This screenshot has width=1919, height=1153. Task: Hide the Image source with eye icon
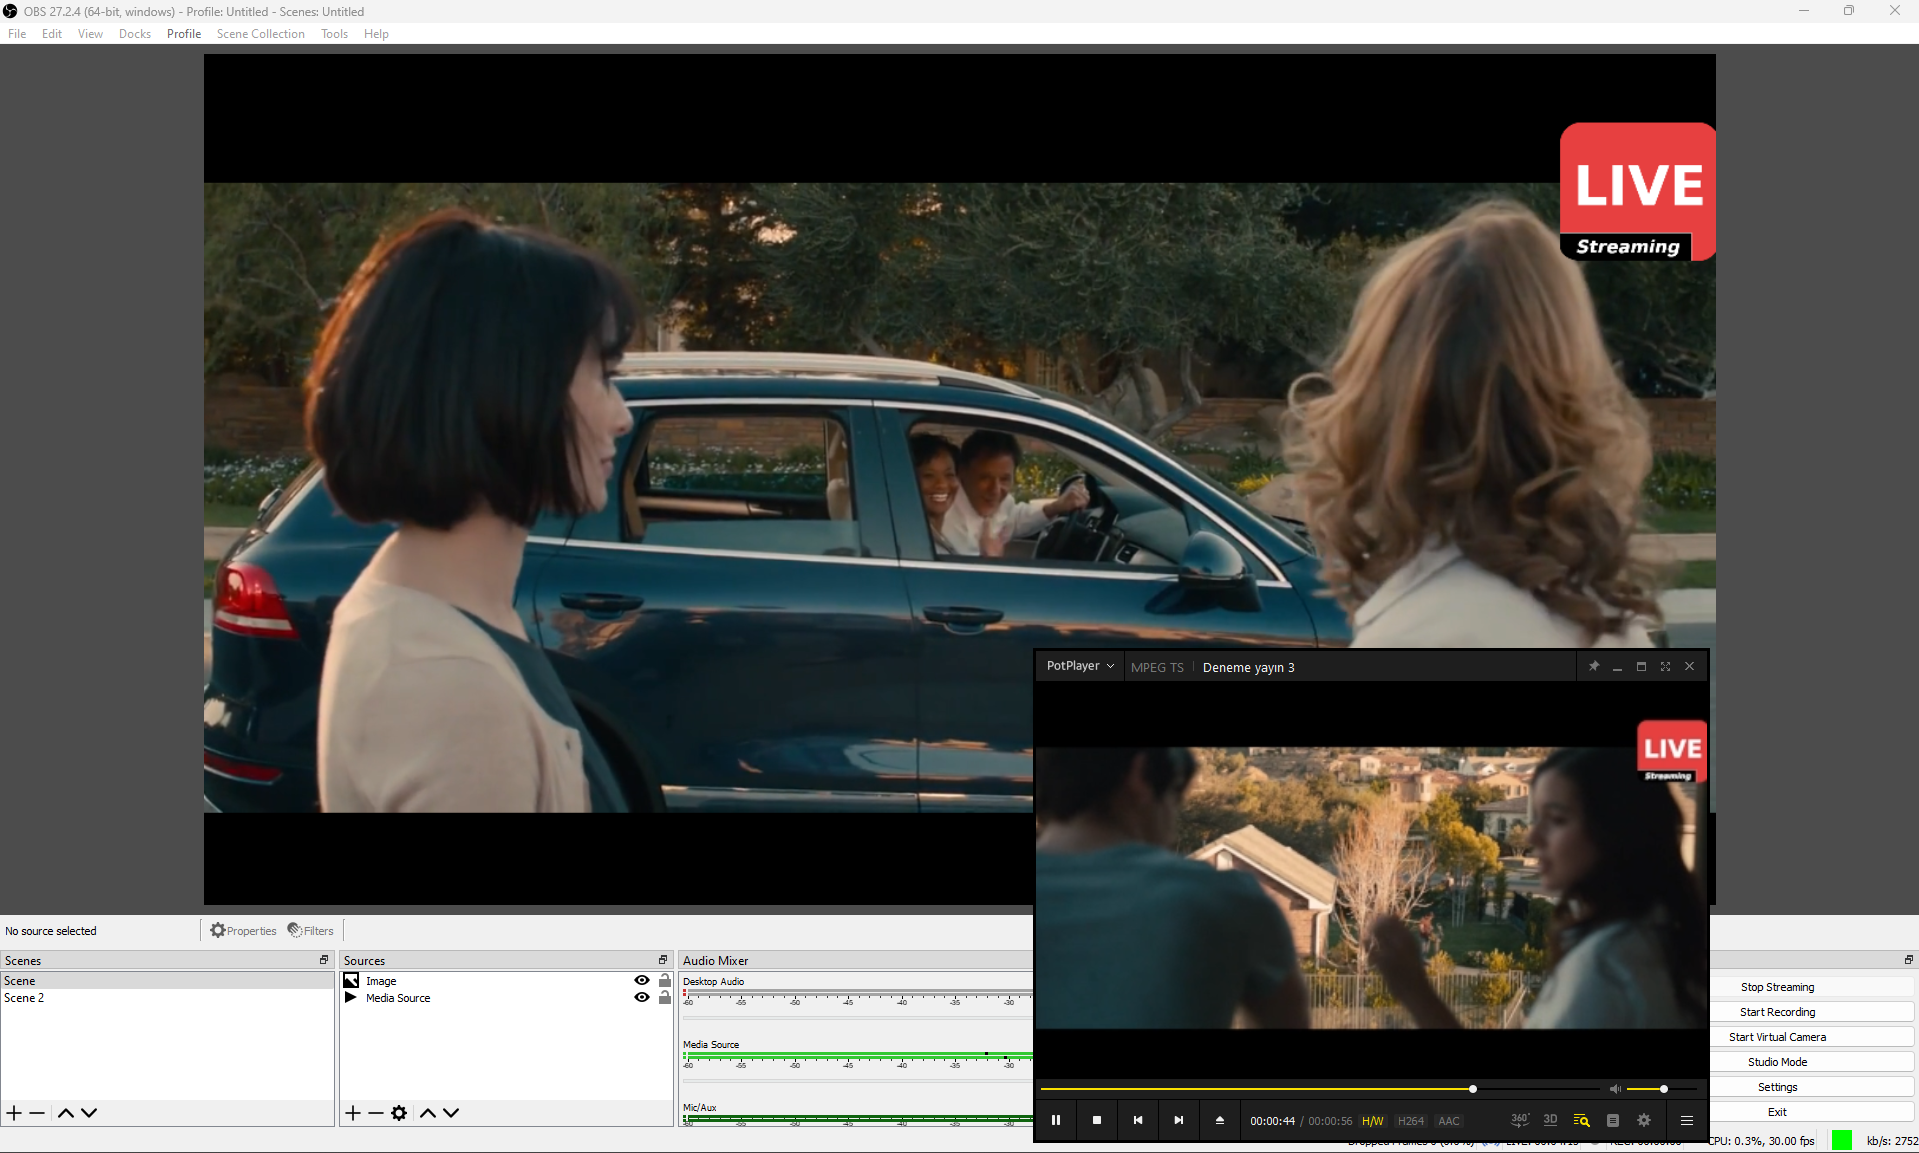tap(642, 980)
